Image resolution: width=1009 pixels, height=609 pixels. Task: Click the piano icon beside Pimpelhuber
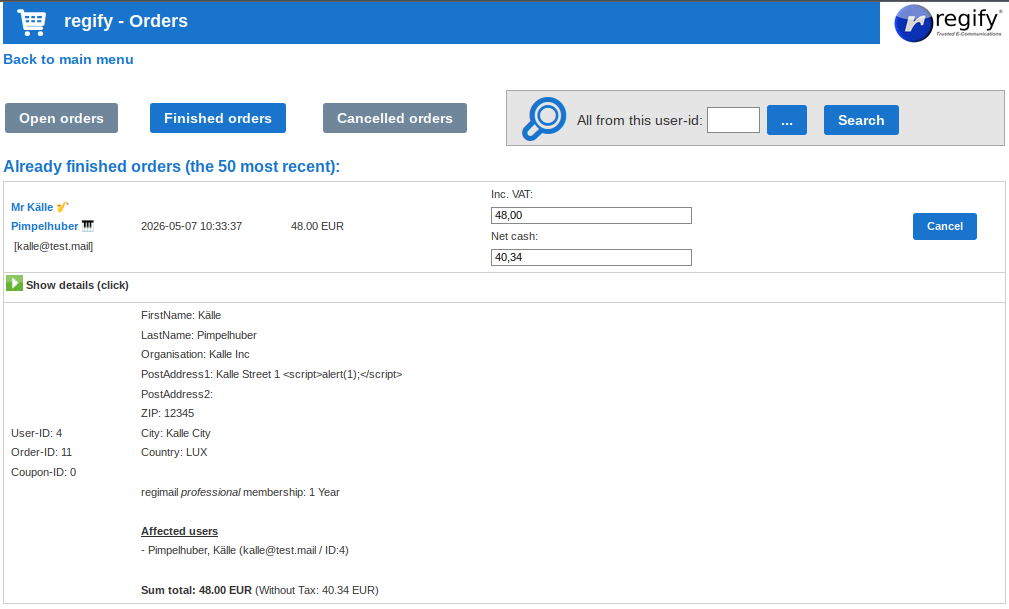click(88, 225)
